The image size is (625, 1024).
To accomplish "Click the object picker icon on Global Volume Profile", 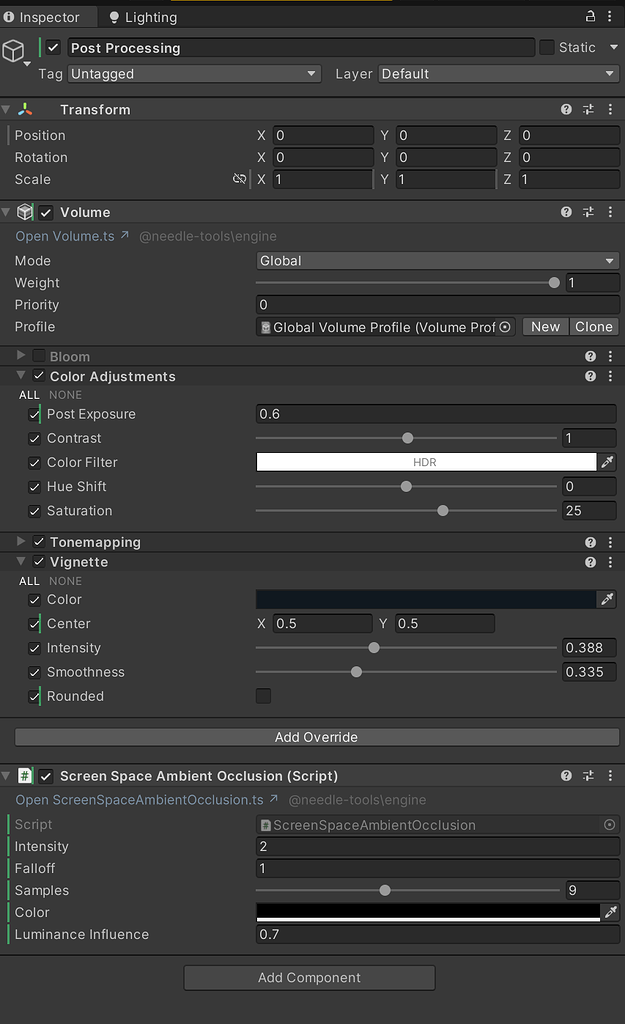I will point(506,326).
